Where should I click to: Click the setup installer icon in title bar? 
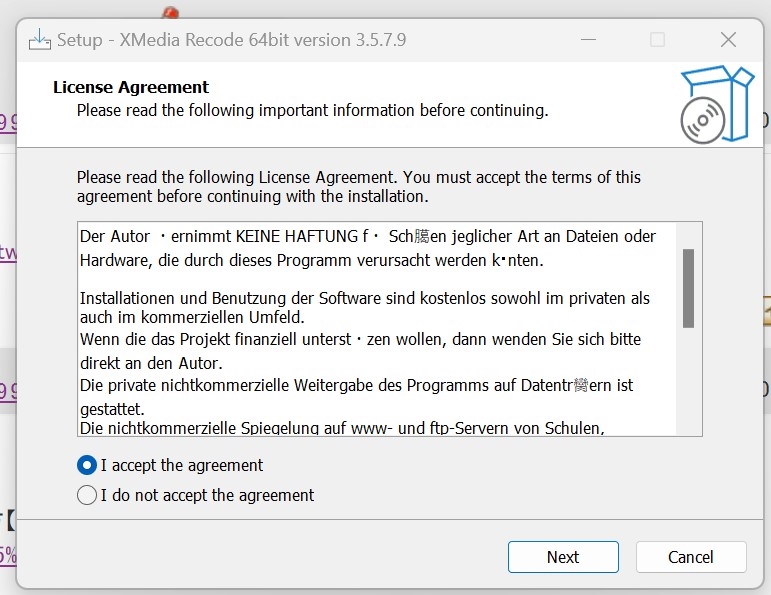[x=39, y=40]
